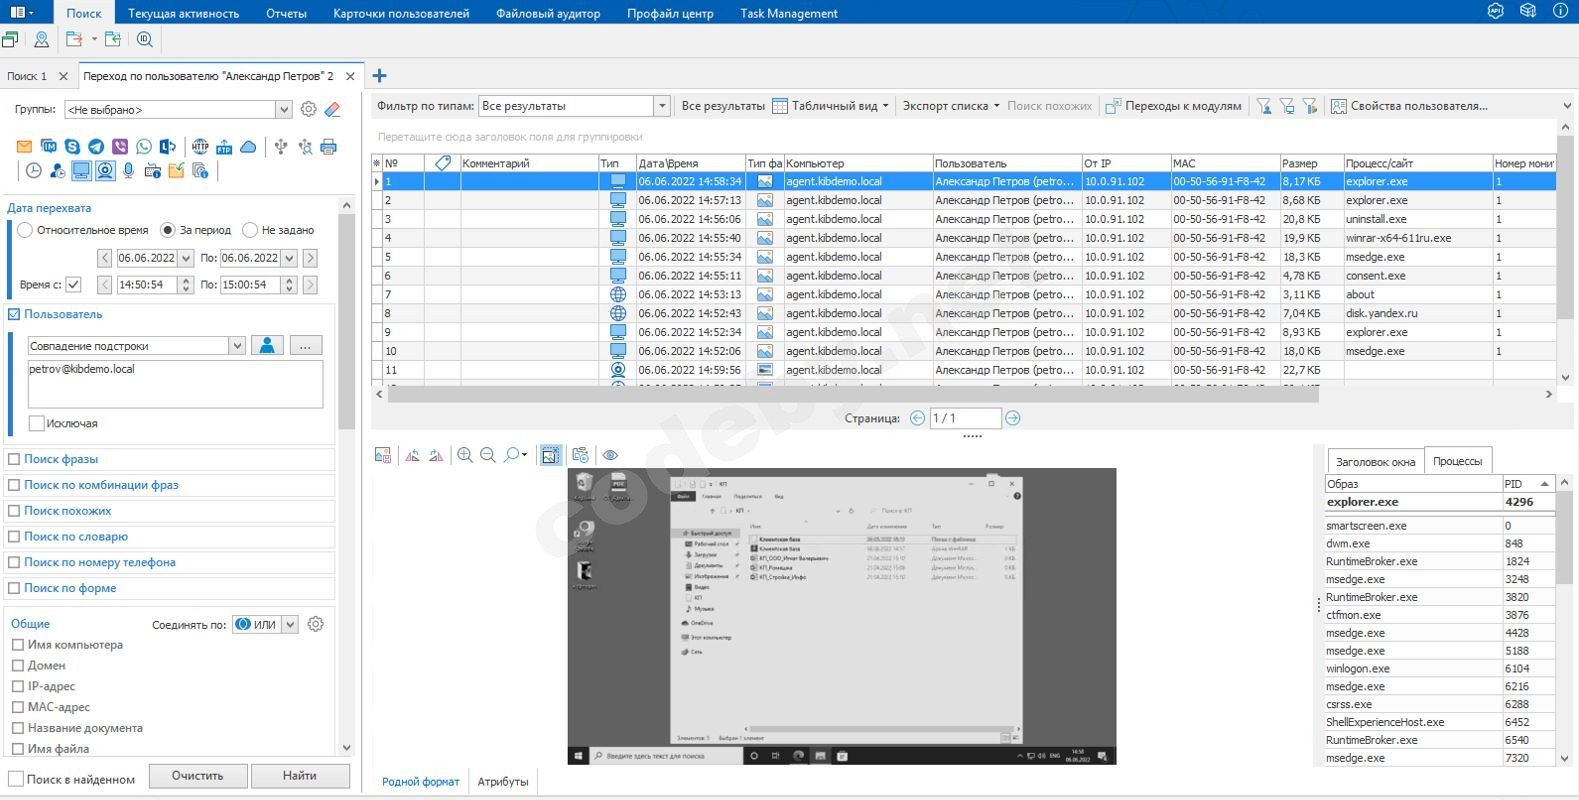Open the 'Группы' dropdown list
The height and width of the screenshot is (800, 1579).
[x=284, y=110]
